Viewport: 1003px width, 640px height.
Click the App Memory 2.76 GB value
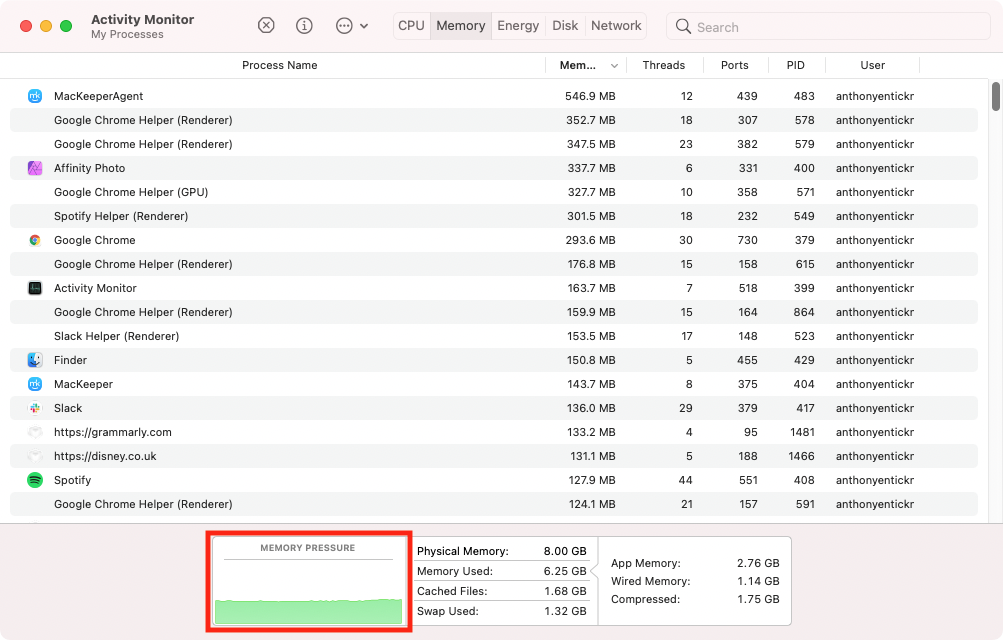(758, 563)
